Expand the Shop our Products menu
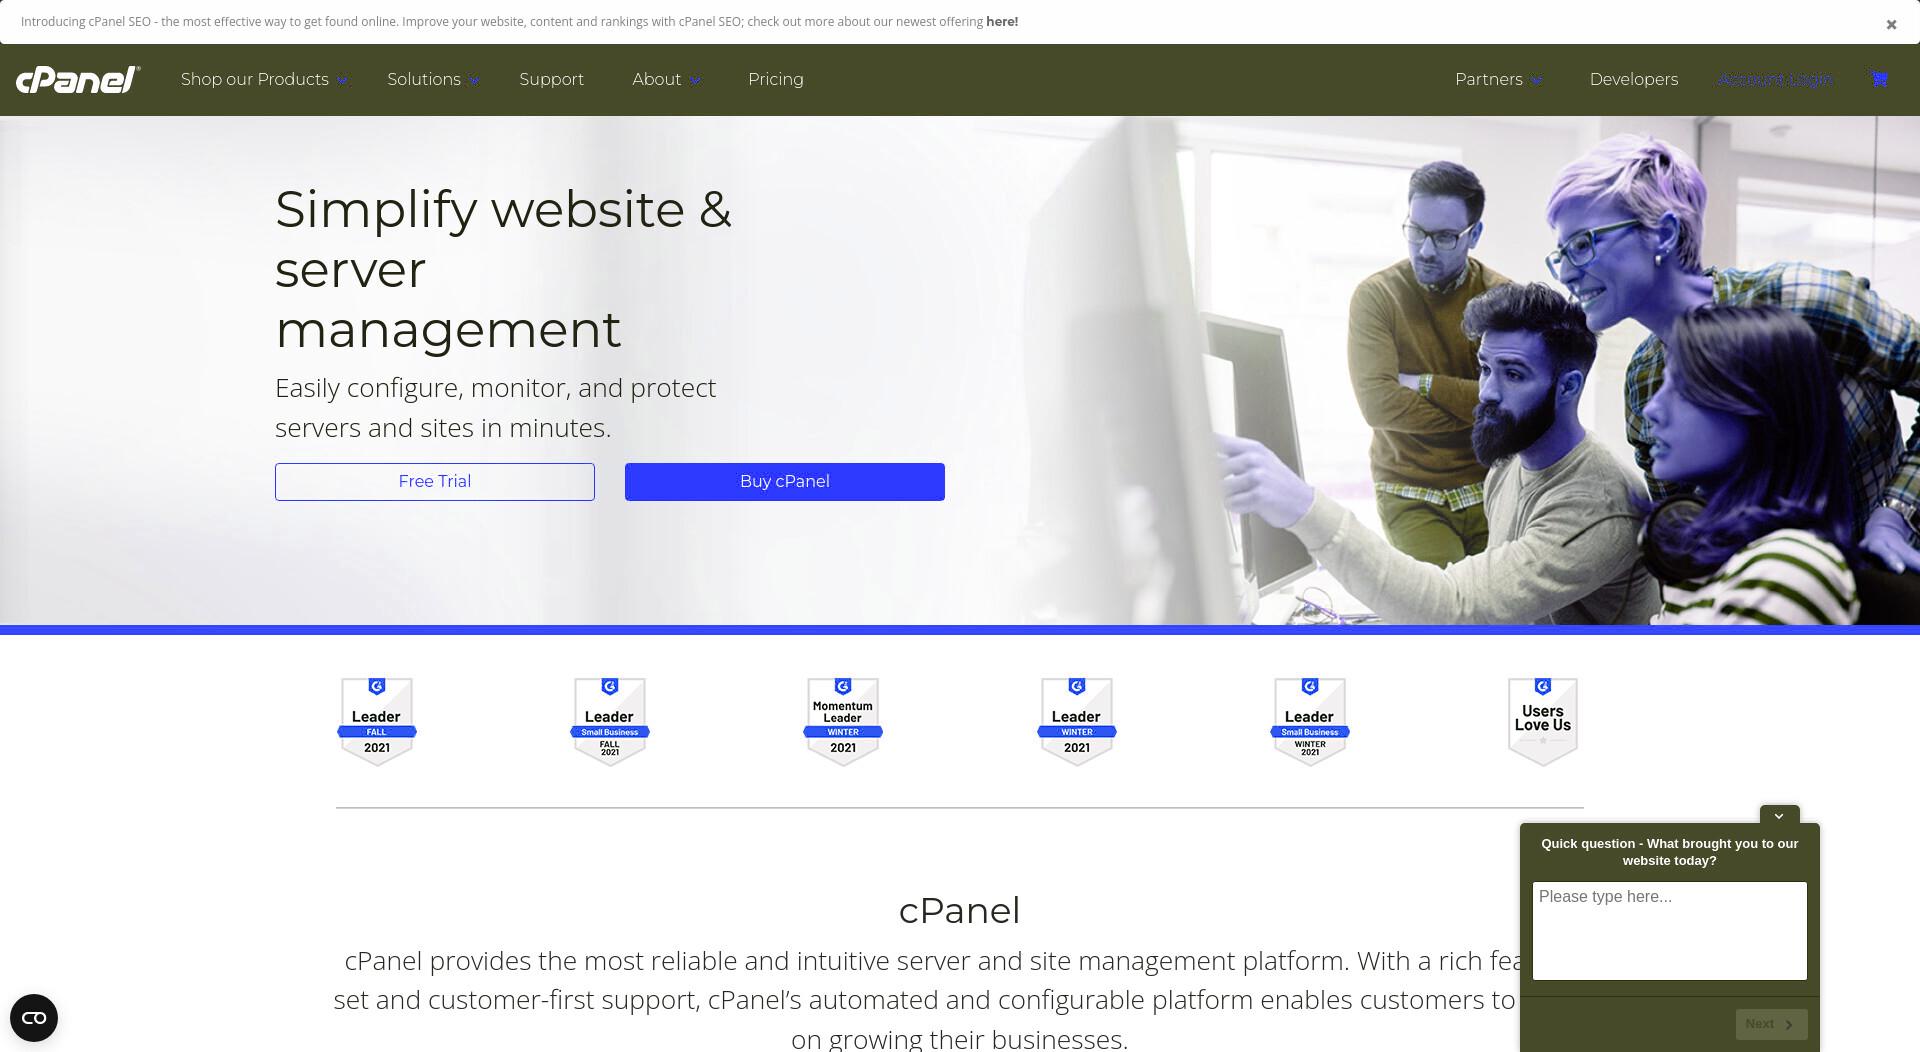 tap(264, 79)
